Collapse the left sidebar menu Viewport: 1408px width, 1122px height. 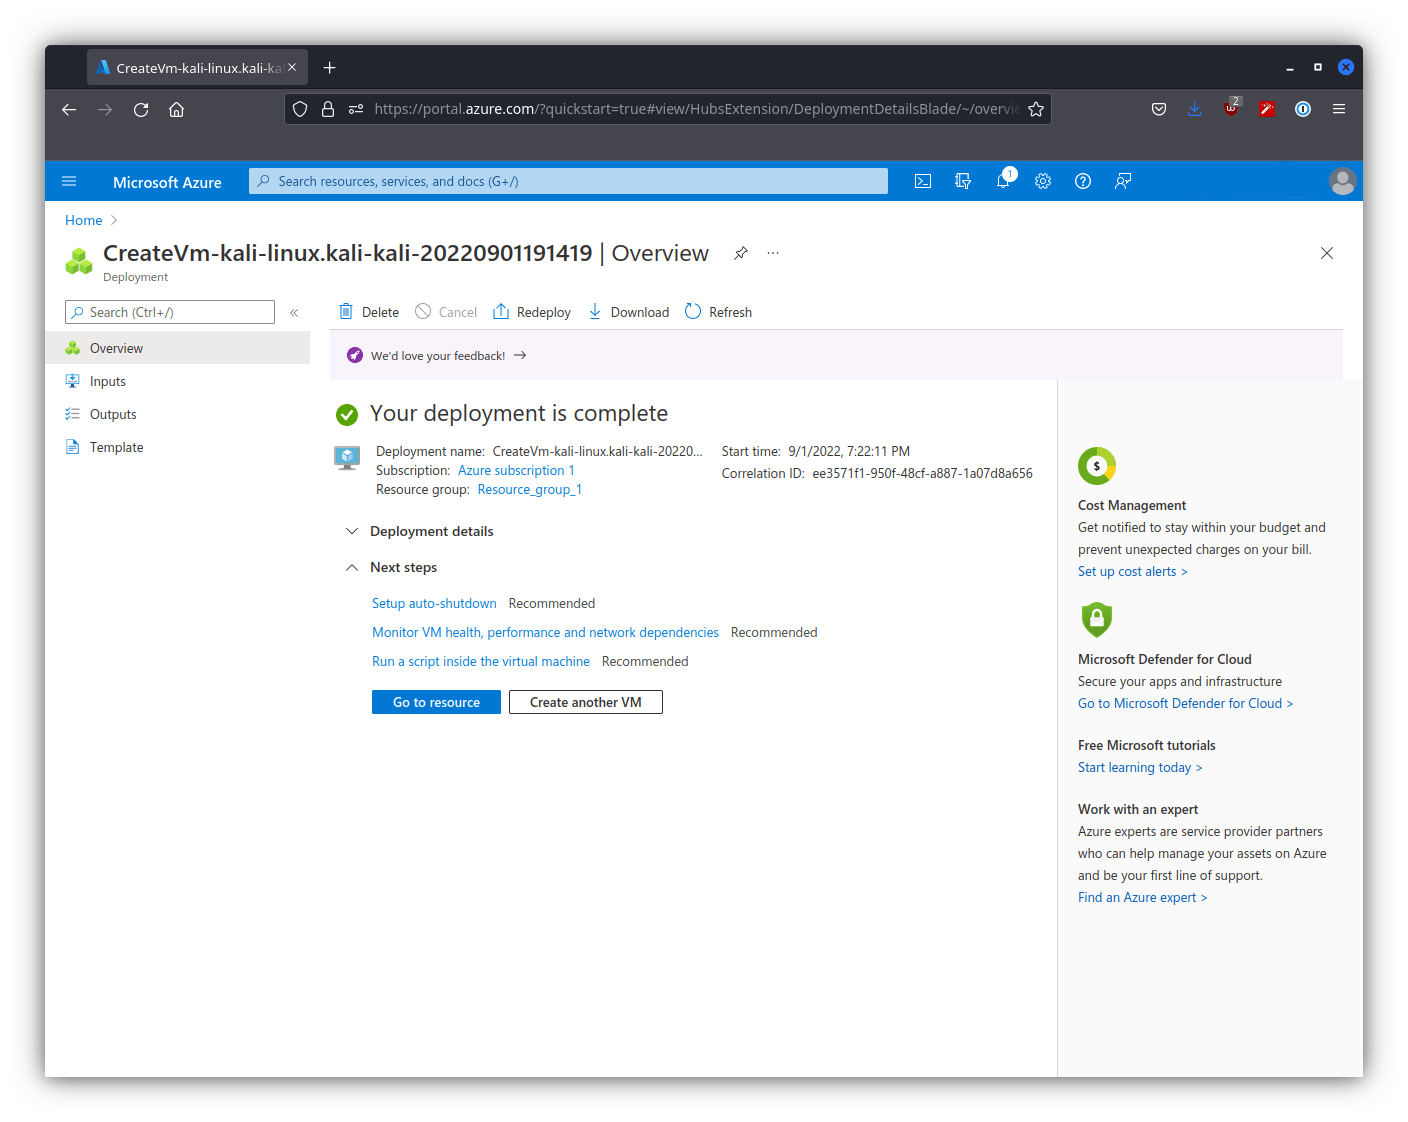point(294,313)
